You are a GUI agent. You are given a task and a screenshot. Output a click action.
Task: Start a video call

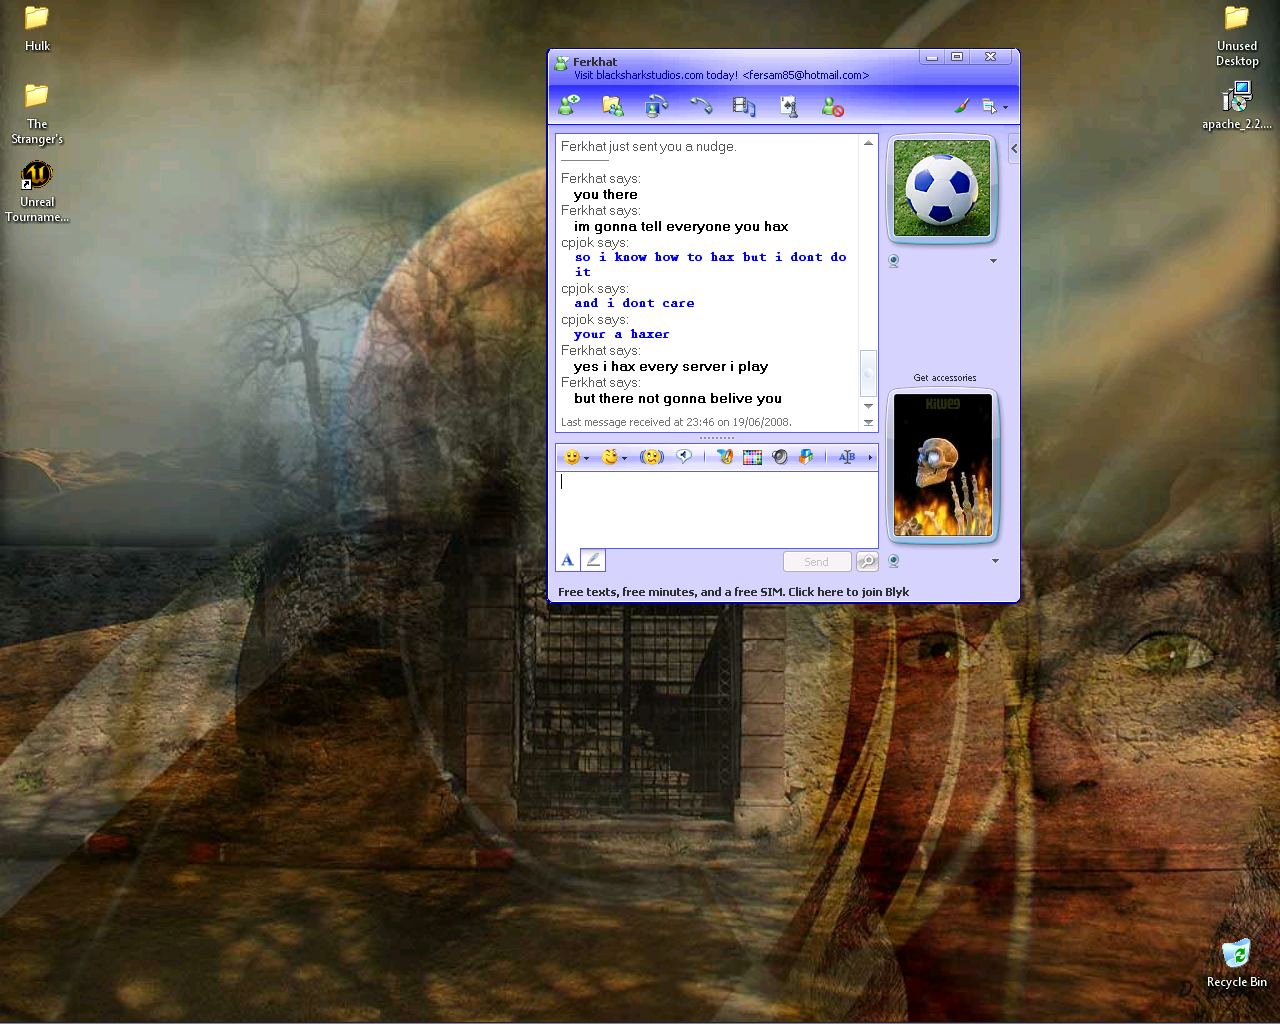[x=656, y=105]
